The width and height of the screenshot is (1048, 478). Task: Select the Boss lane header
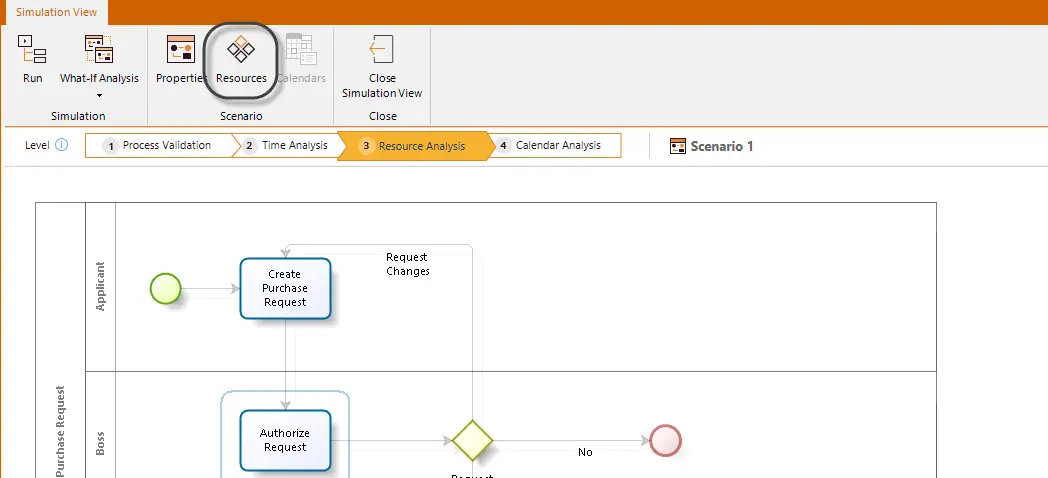(100, 444)
